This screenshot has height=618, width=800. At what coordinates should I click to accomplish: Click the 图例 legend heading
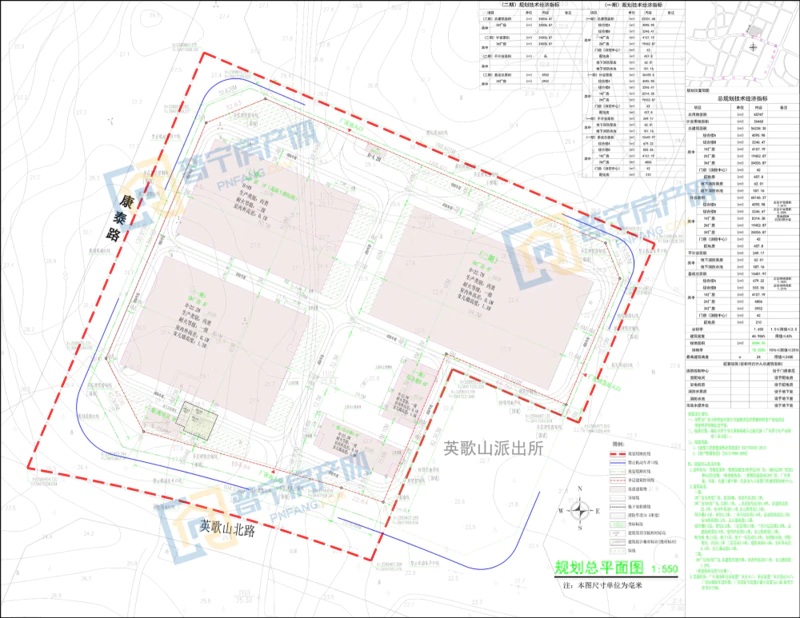pos(619,442)
